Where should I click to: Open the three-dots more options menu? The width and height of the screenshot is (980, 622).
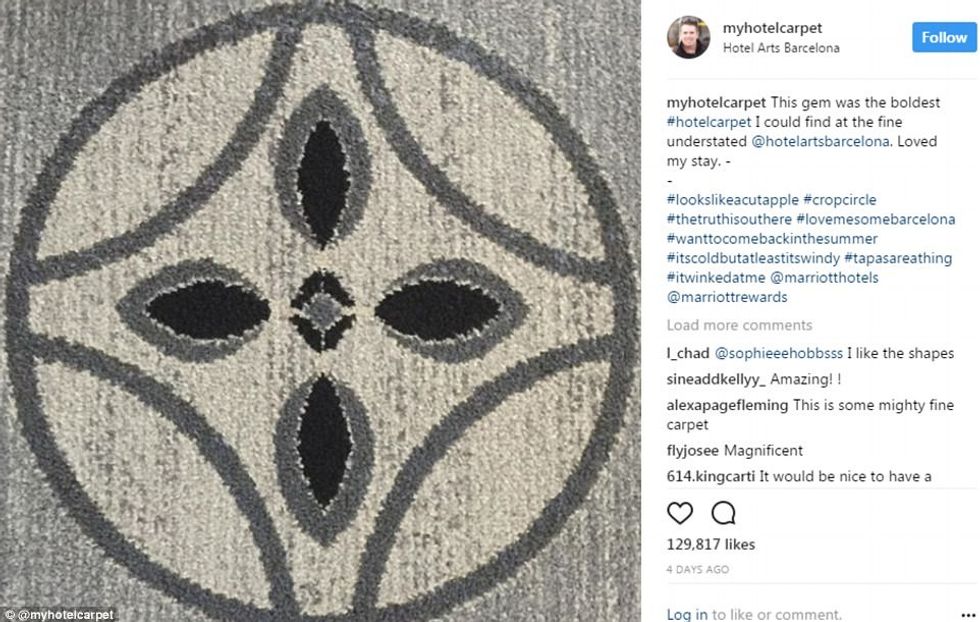pos(968,615)
